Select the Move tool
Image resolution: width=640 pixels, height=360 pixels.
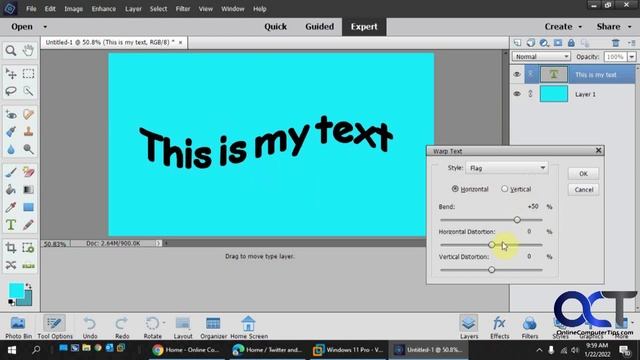[11, 73]
